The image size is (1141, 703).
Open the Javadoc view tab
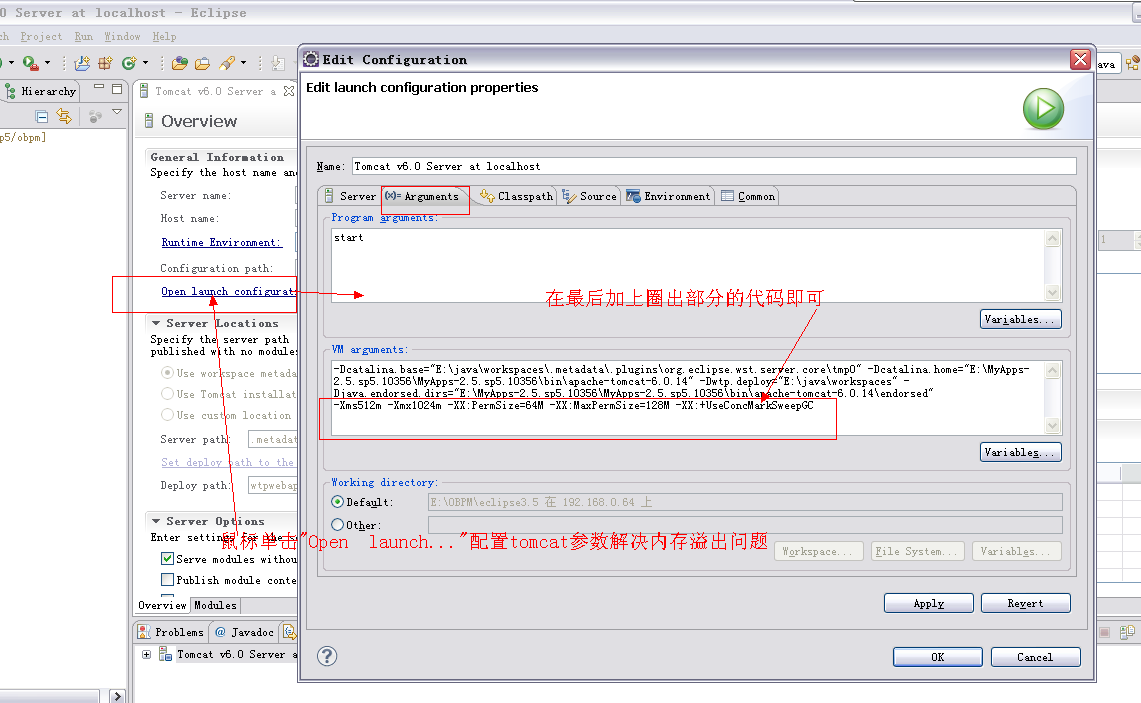pyautogui.click(x=245, y=632)
